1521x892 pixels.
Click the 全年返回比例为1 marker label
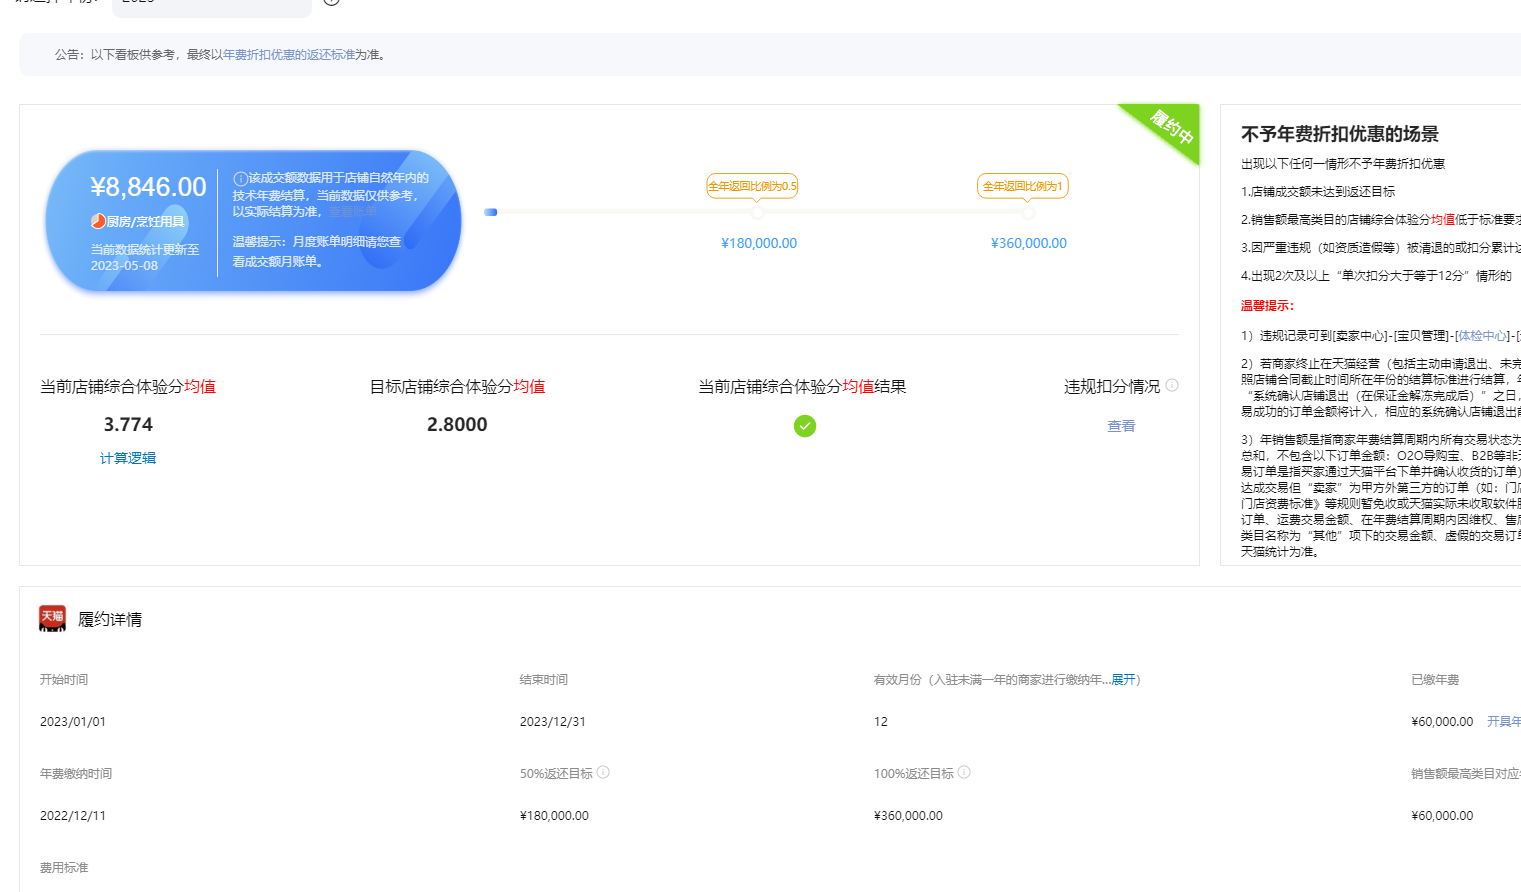tap(1023, 186)
